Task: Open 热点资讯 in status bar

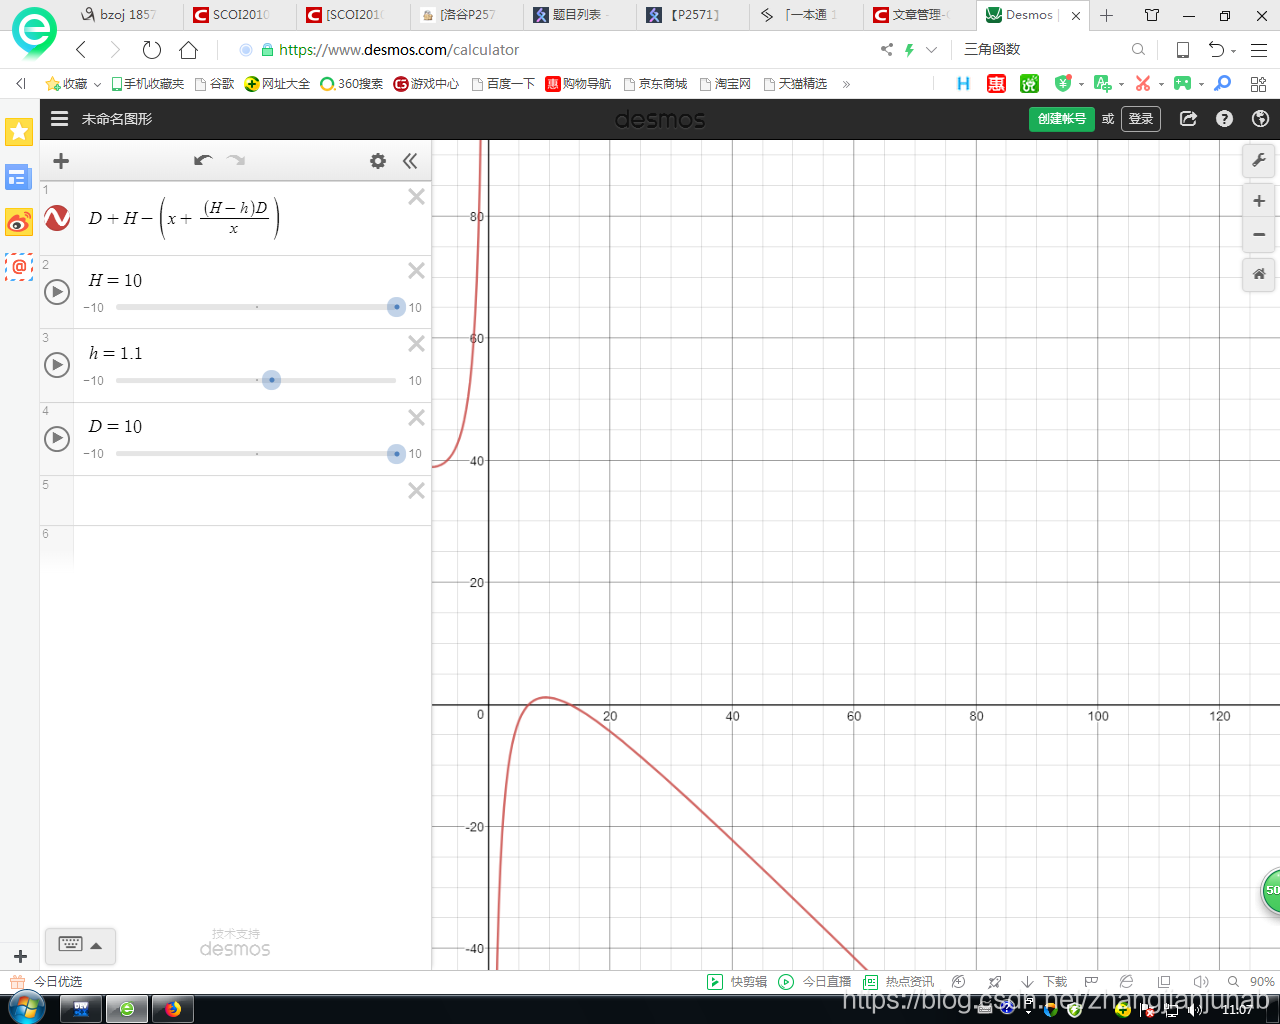Action: (898, 982)
